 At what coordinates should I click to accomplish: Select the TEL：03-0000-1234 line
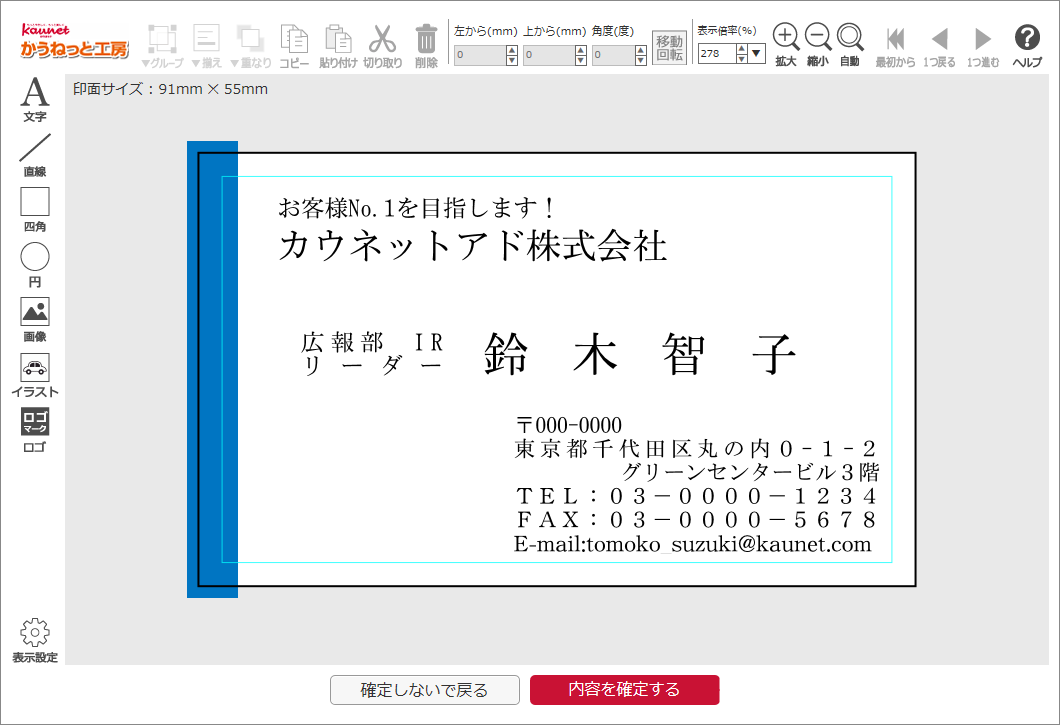click(696, 496)
